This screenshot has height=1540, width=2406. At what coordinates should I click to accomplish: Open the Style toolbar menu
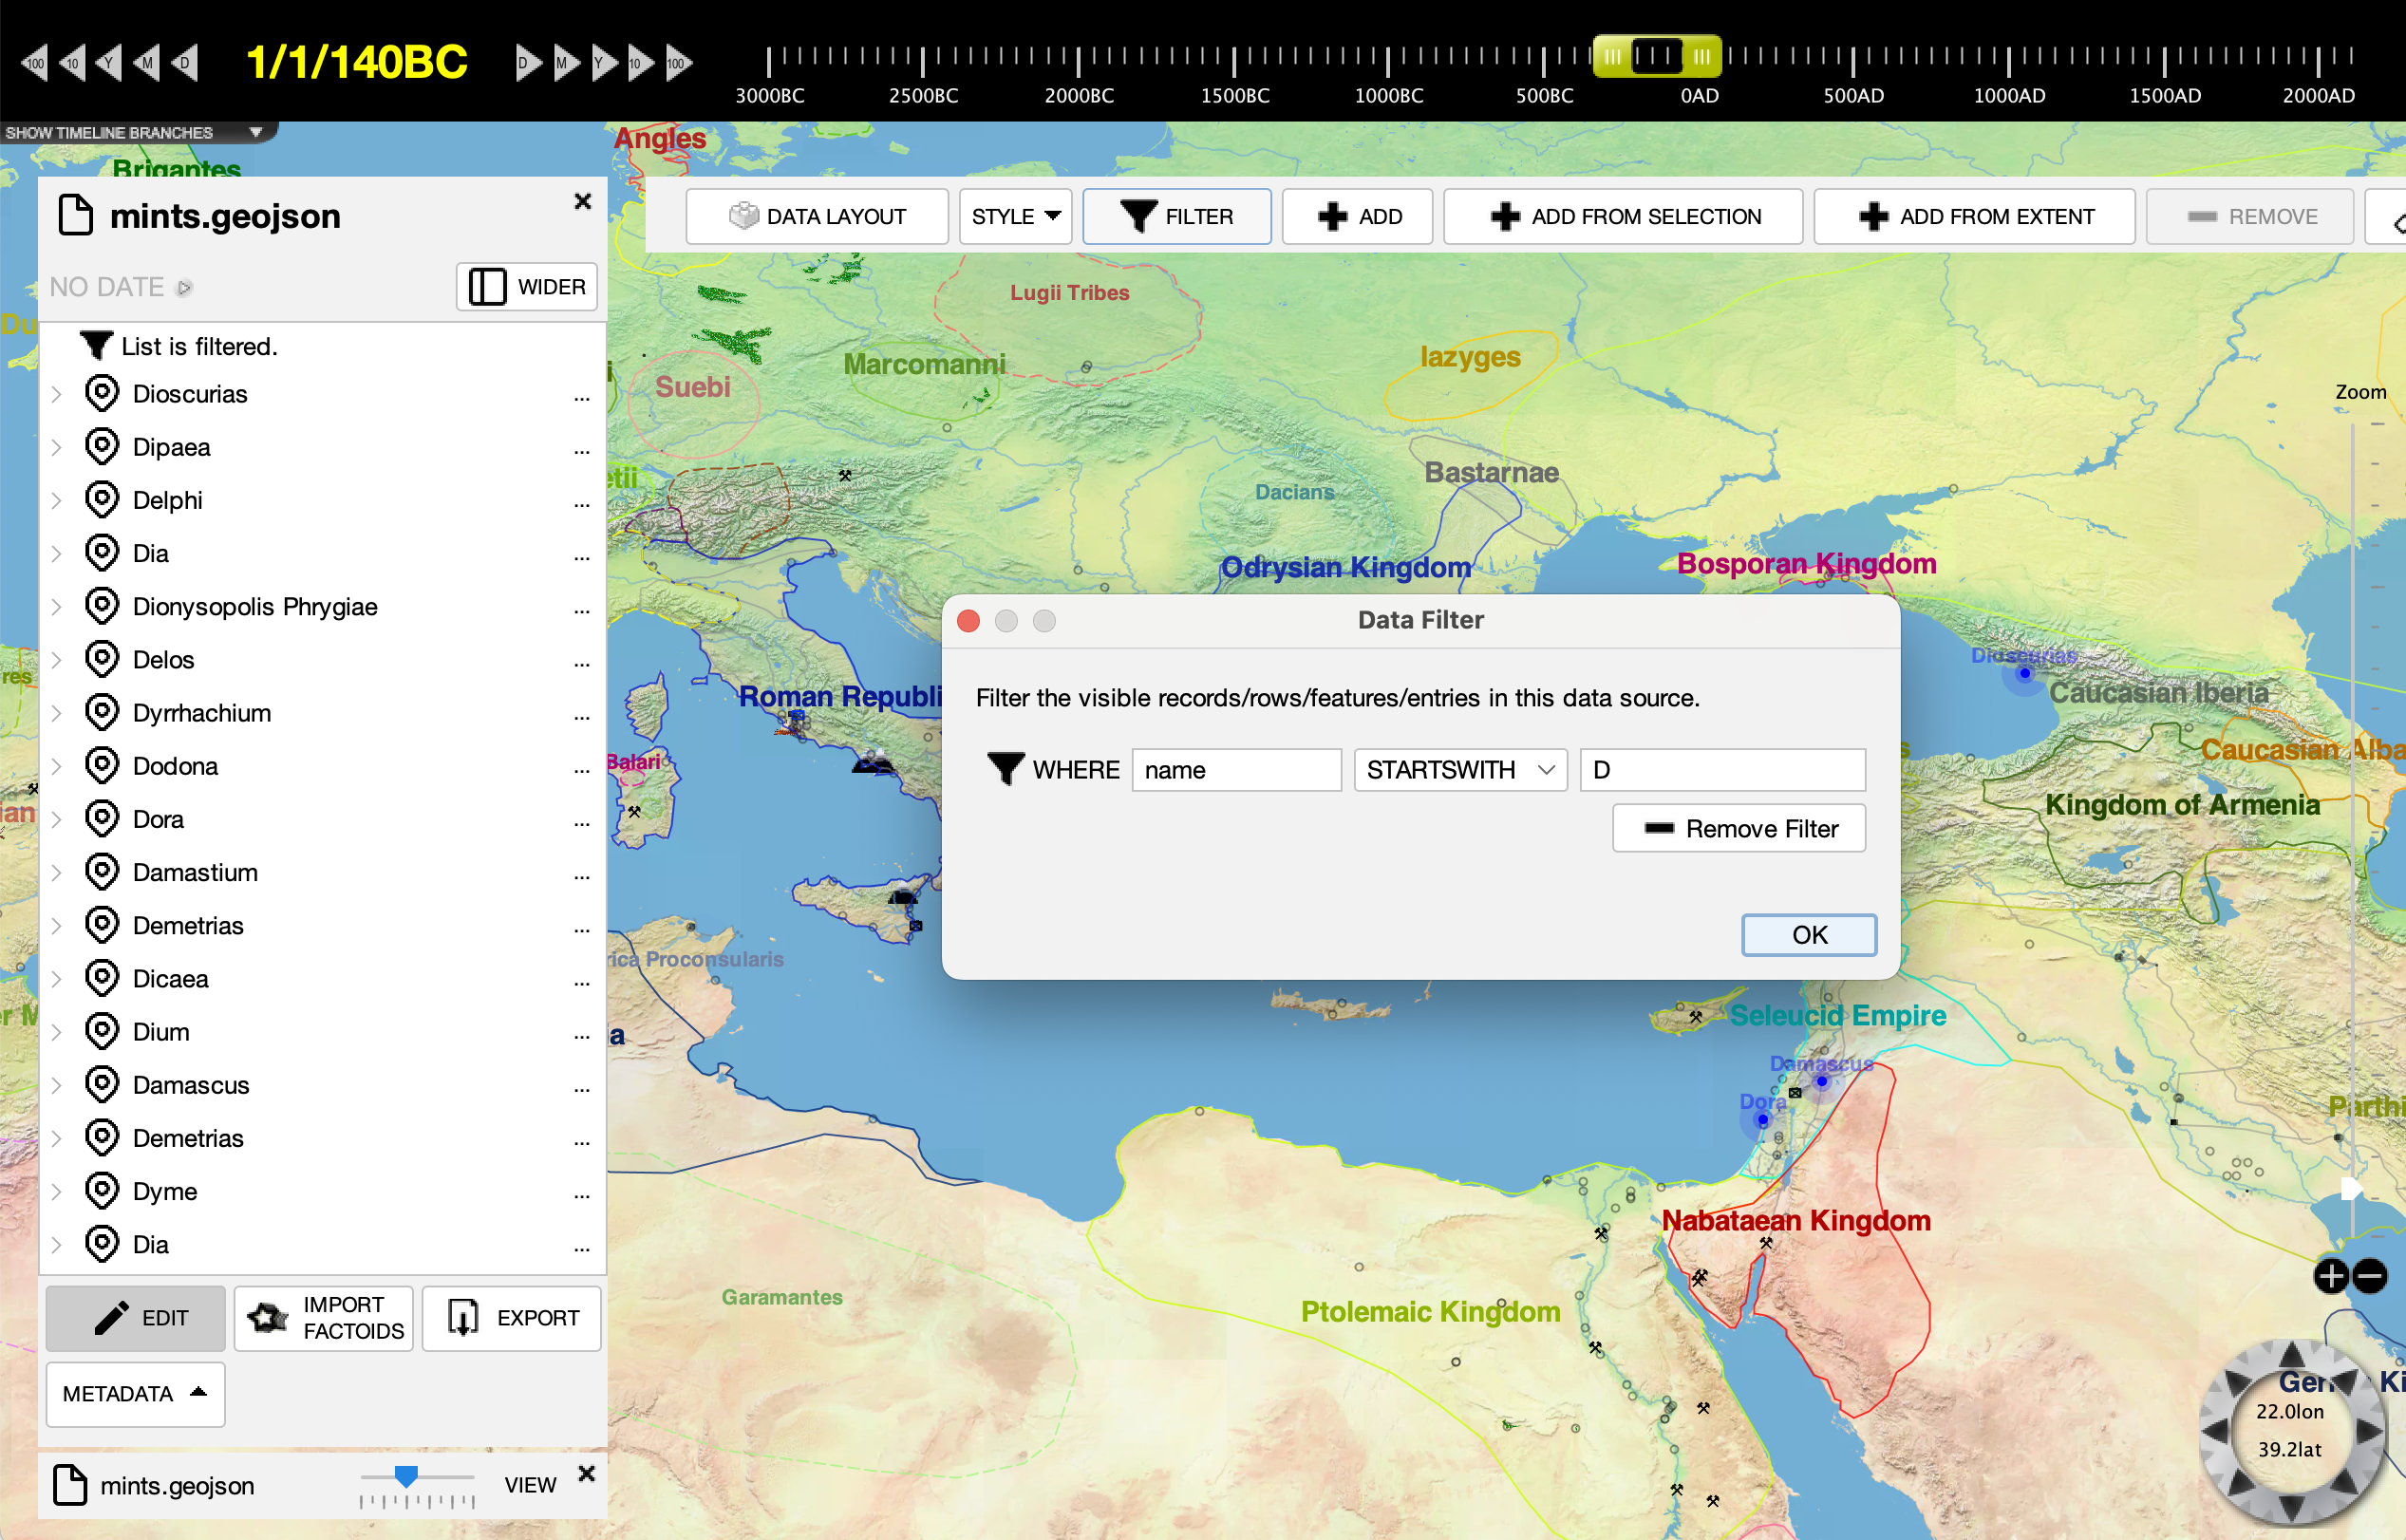(1014, 216)
